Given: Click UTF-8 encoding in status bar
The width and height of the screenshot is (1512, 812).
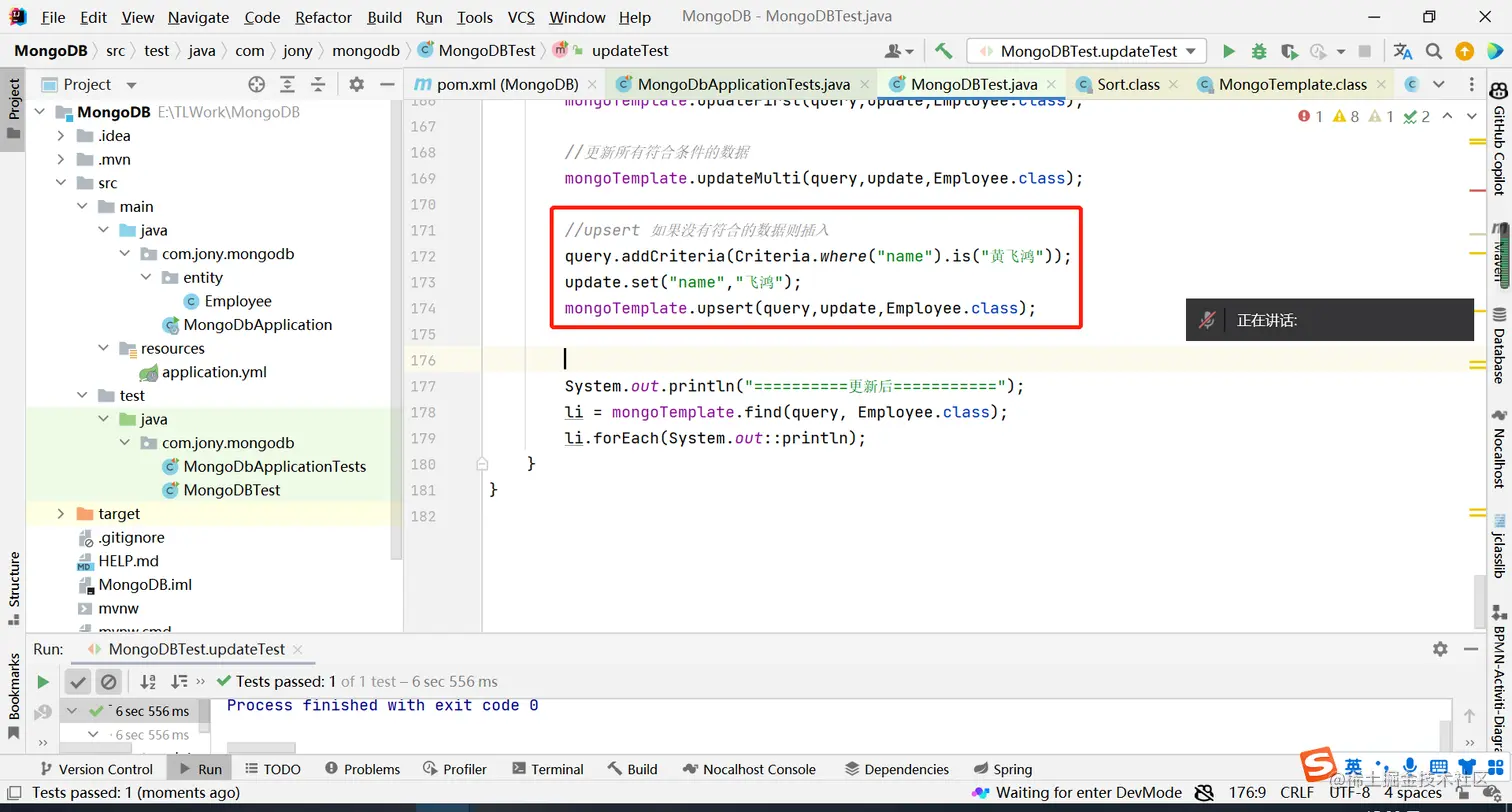Looking at the screenshot, I should [1350, 793].
